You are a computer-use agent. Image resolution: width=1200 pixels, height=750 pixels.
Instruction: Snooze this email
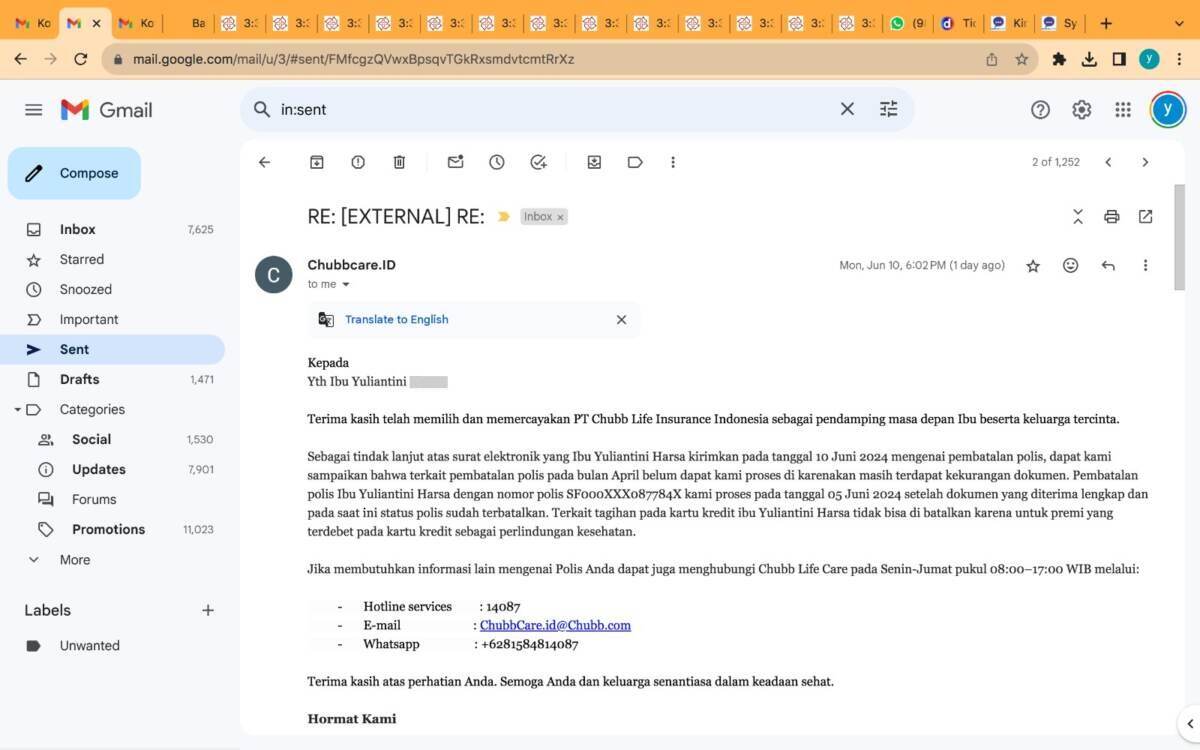pos(497,162)
